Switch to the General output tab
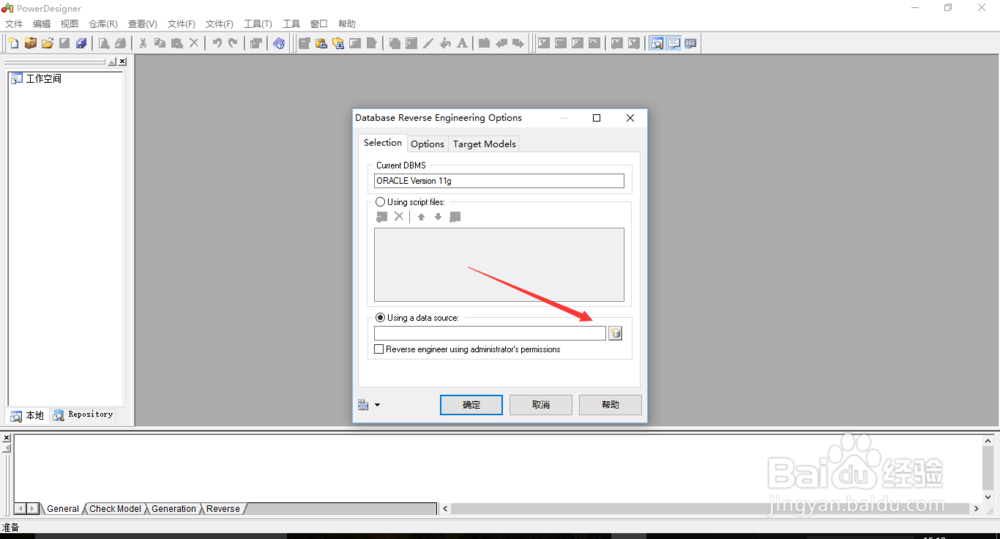 coord(62,508)
